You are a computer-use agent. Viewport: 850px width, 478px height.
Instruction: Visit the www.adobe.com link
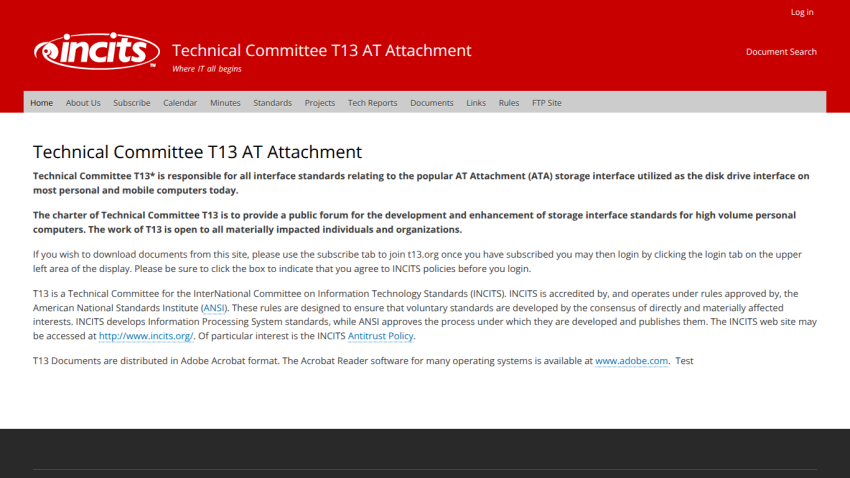pyautogui.click(x=632, y=361)
